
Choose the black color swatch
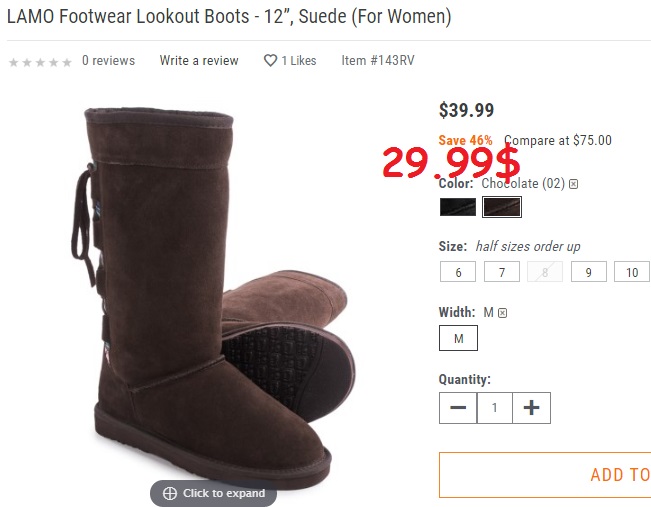pos(458,207)
